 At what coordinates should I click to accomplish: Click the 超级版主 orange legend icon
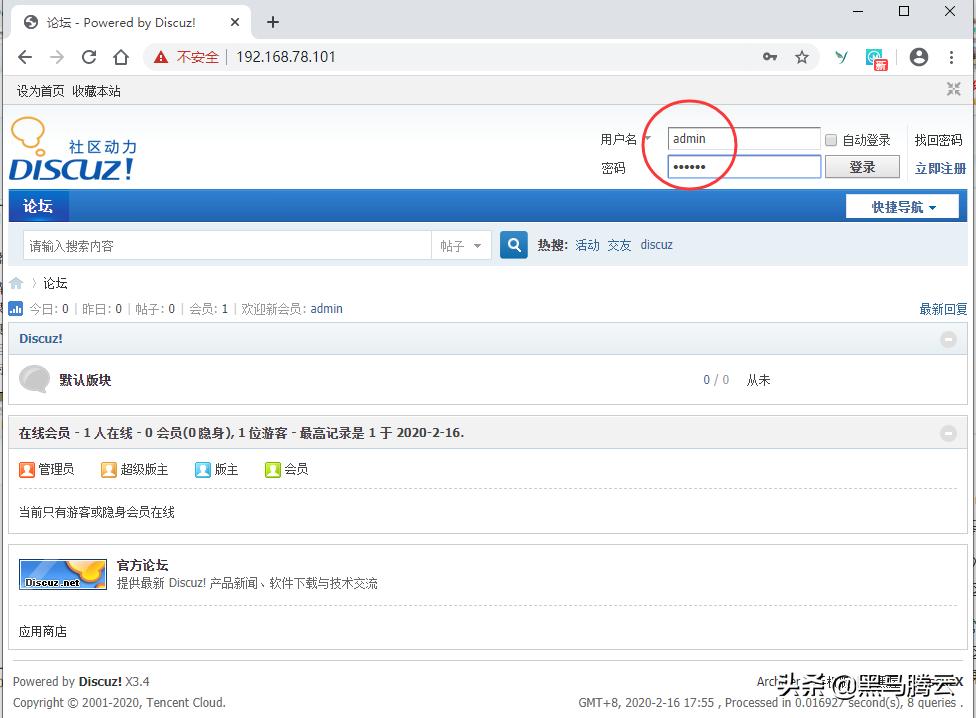tap(108, 469)
